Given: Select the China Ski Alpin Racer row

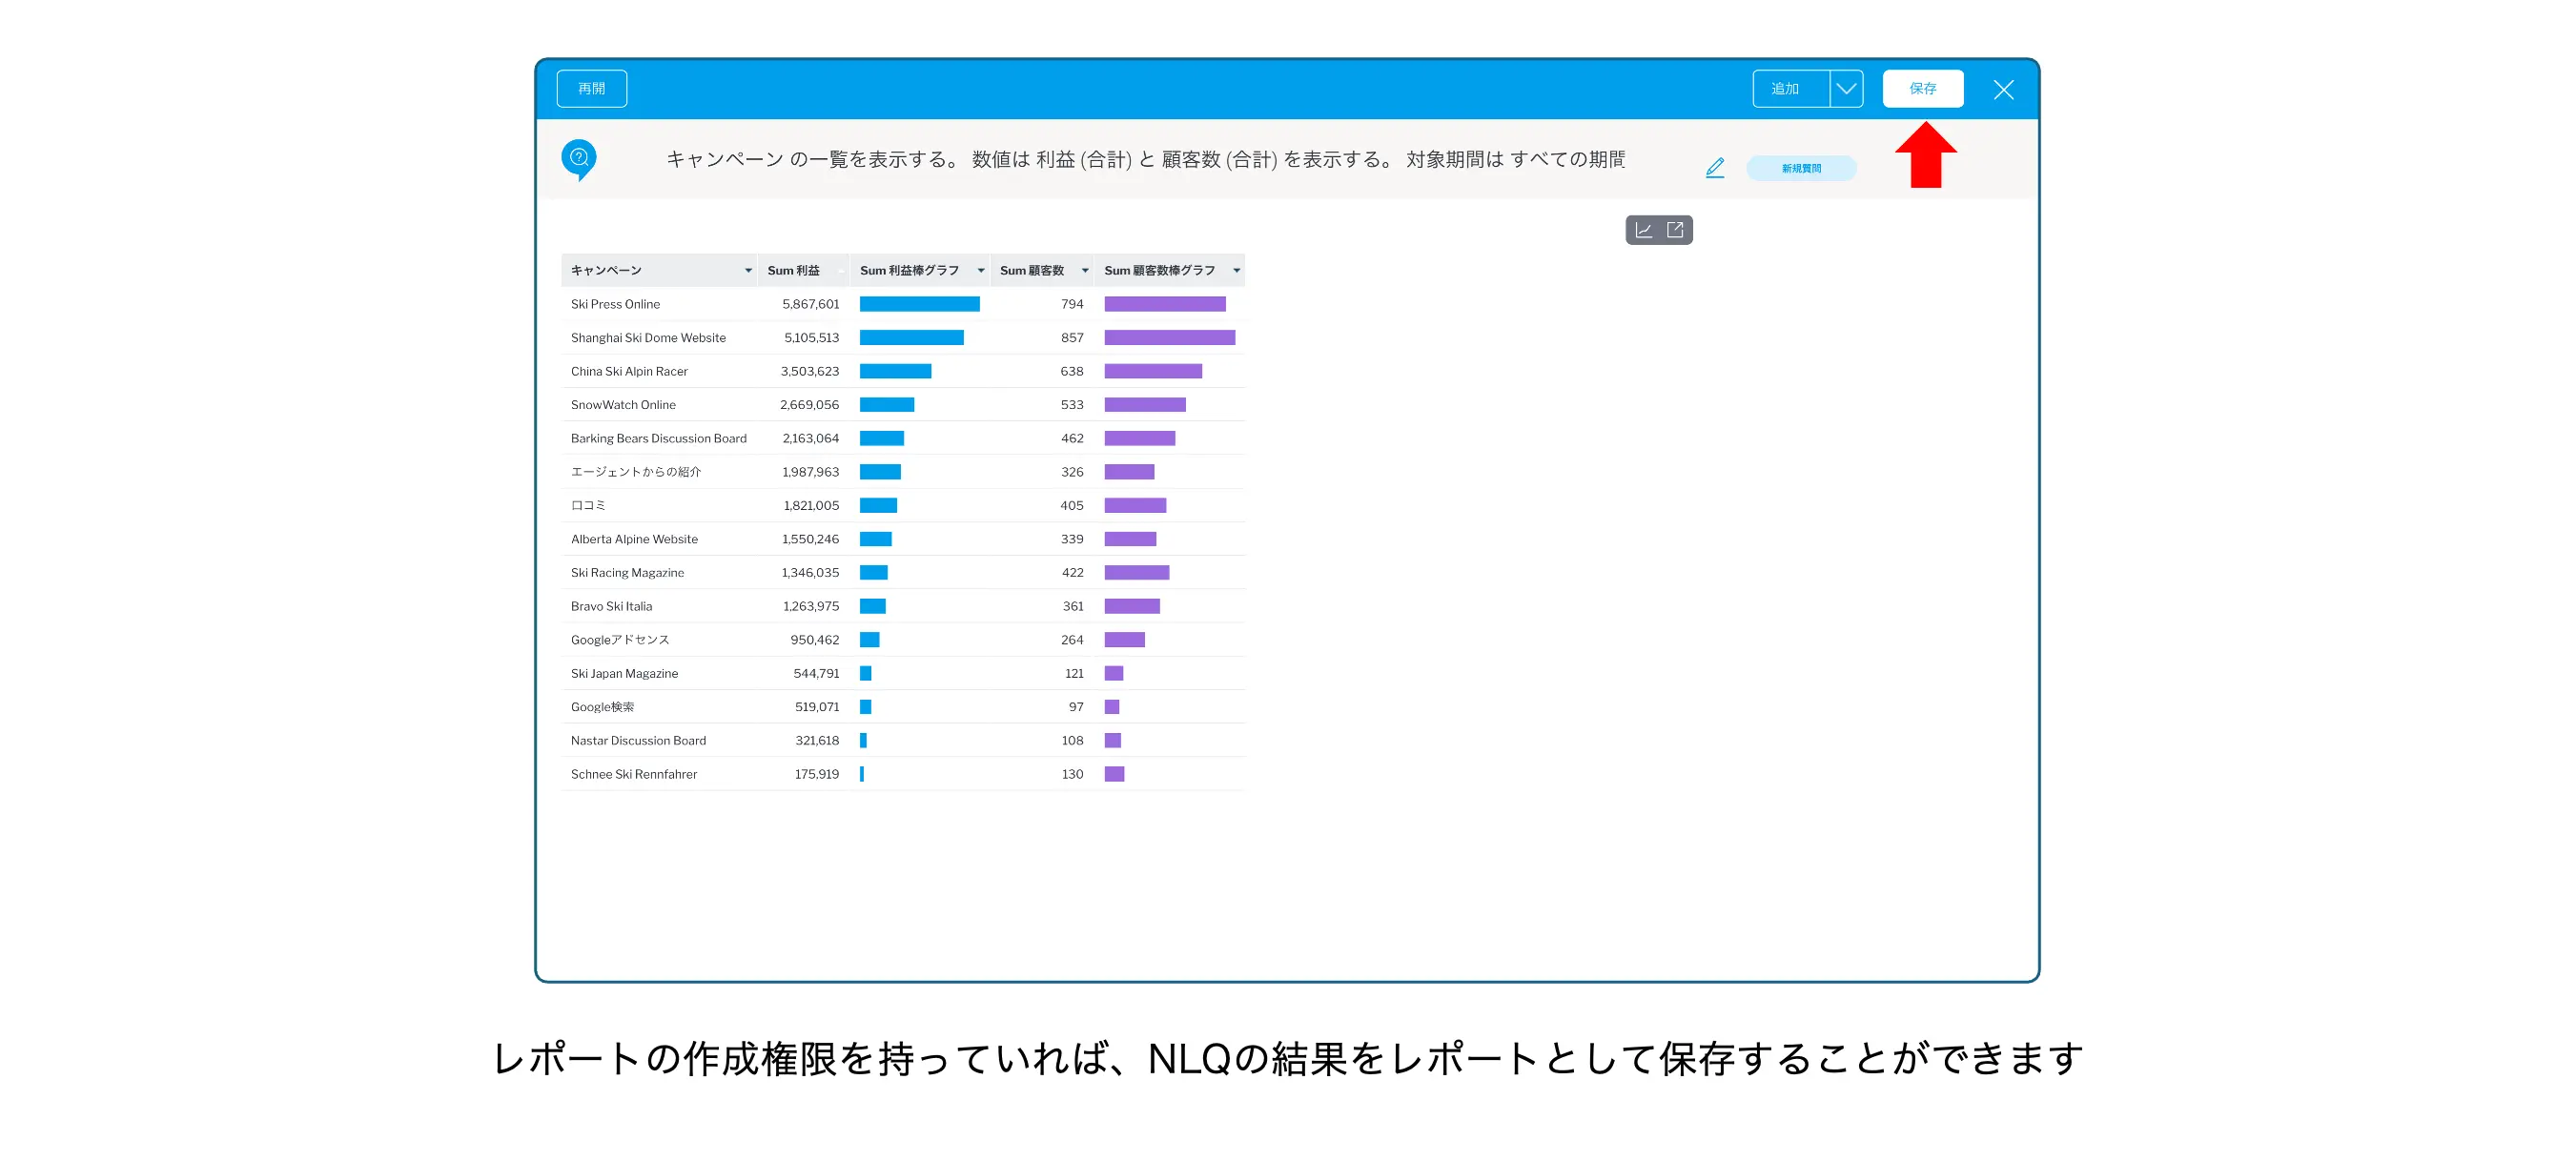Looking at the screenshot, I should click(629, 372).
